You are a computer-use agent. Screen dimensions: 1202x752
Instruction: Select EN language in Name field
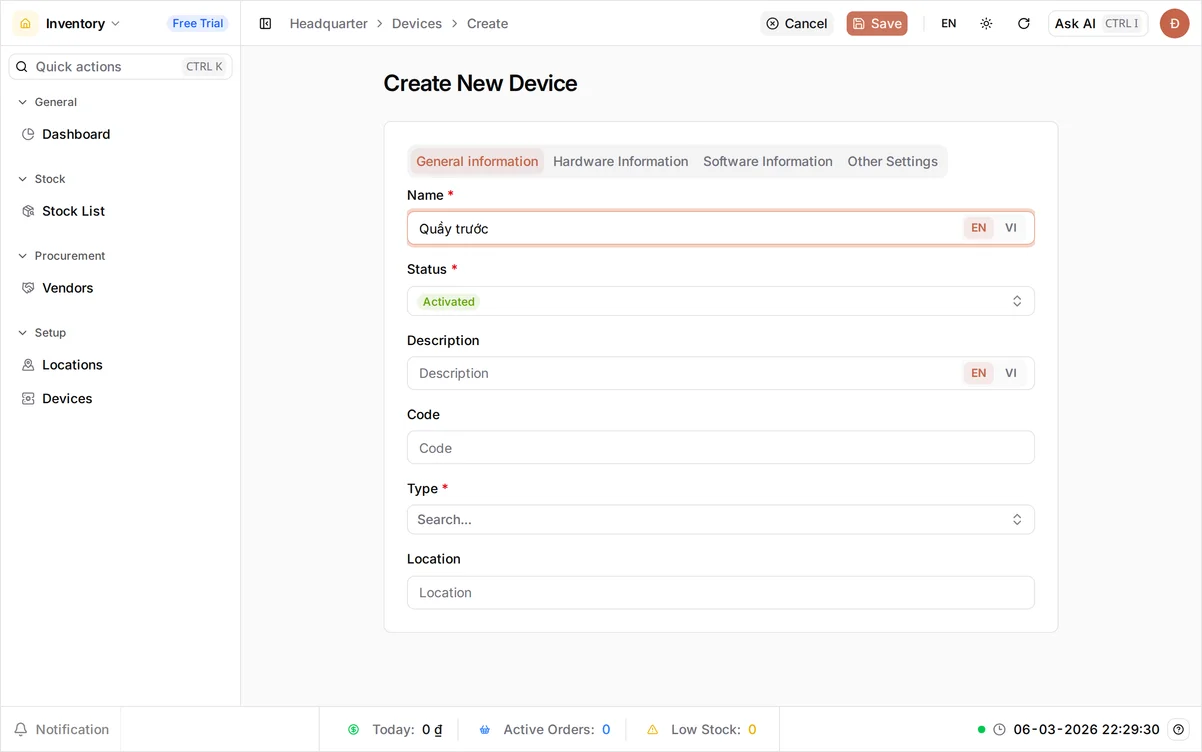[x=978, y=228]
